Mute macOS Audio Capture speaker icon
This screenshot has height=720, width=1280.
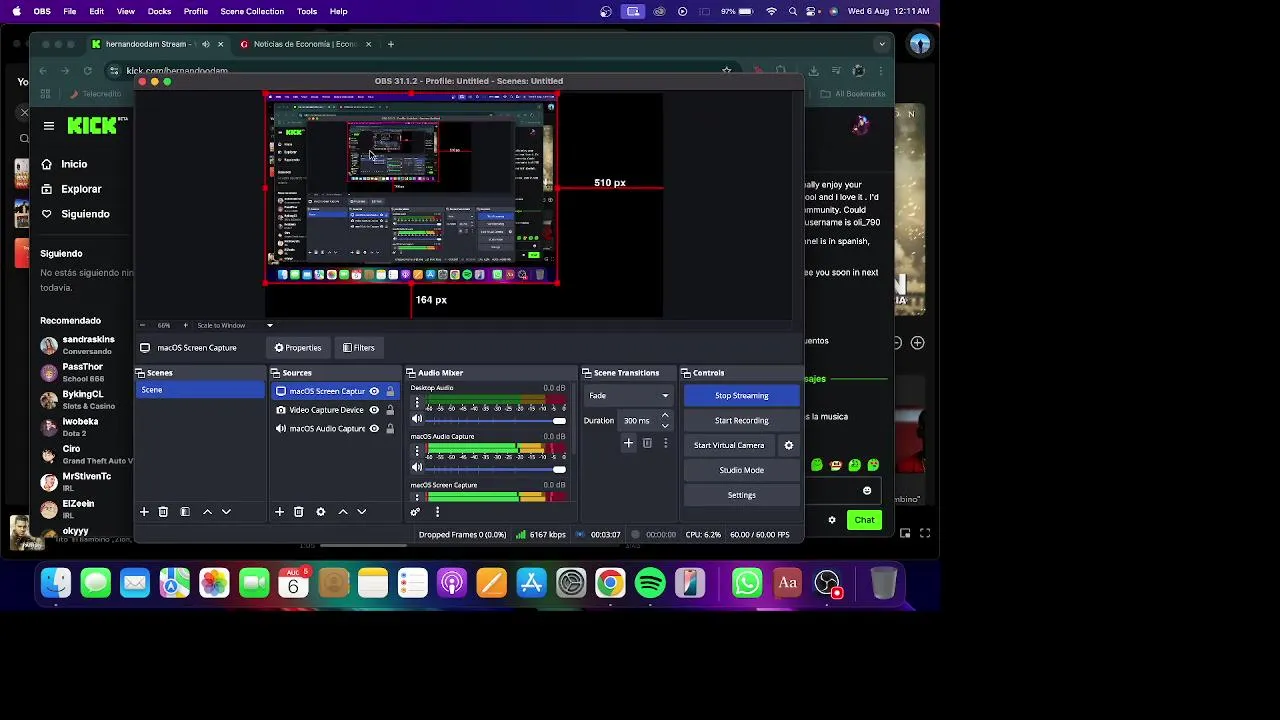417,468
